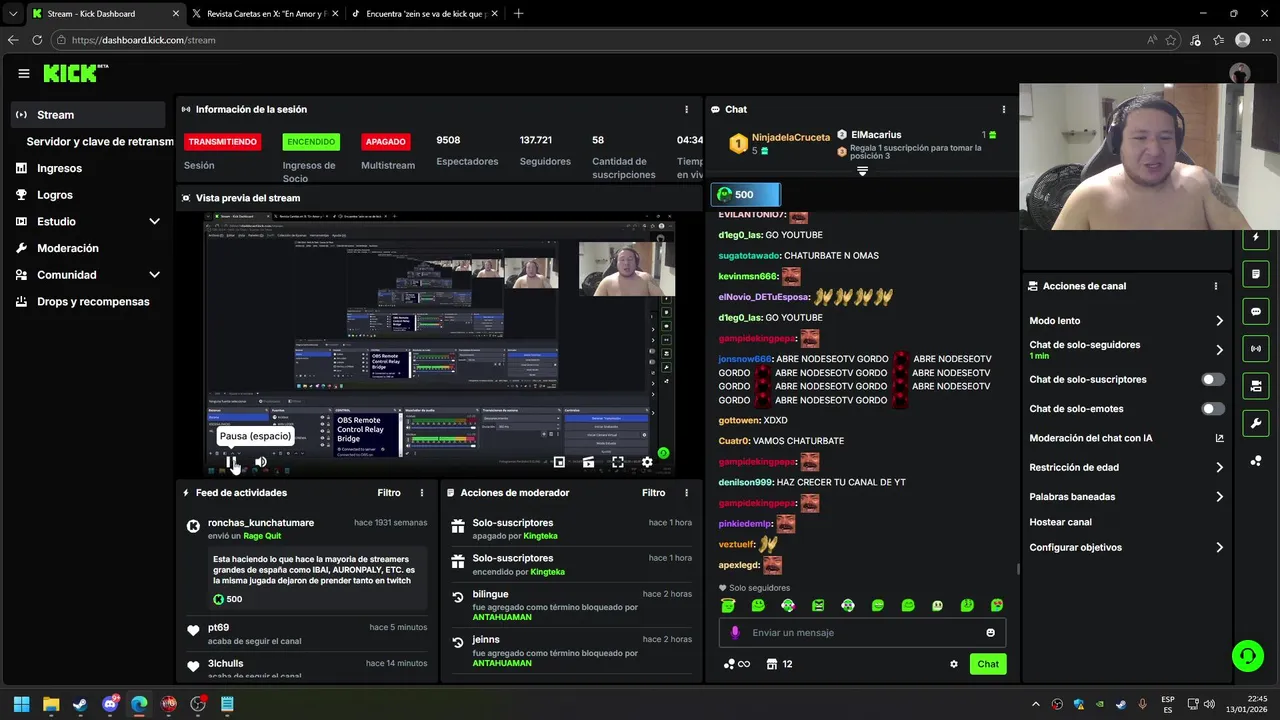This screenshot has height=720, width=1280.
Task: Click the wrench icon in right sidebar
Action: pos(1256,423)
